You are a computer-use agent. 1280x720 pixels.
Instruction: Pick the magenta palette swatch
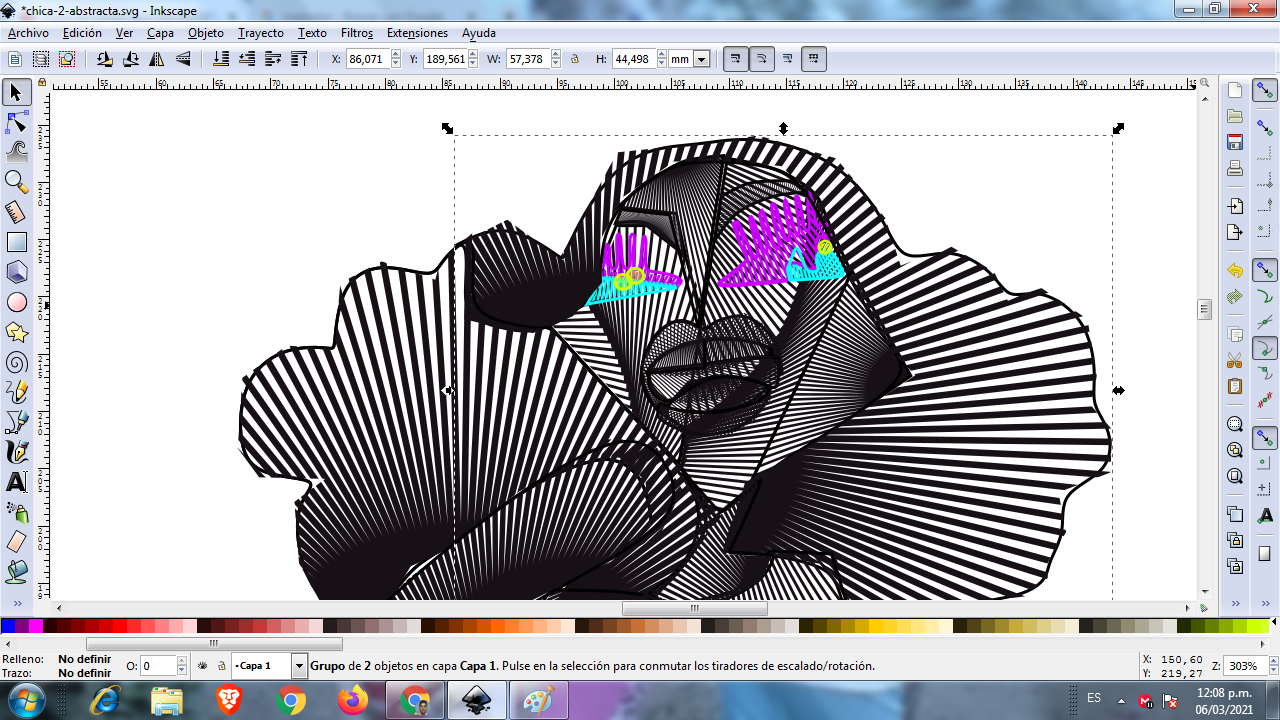36,626
